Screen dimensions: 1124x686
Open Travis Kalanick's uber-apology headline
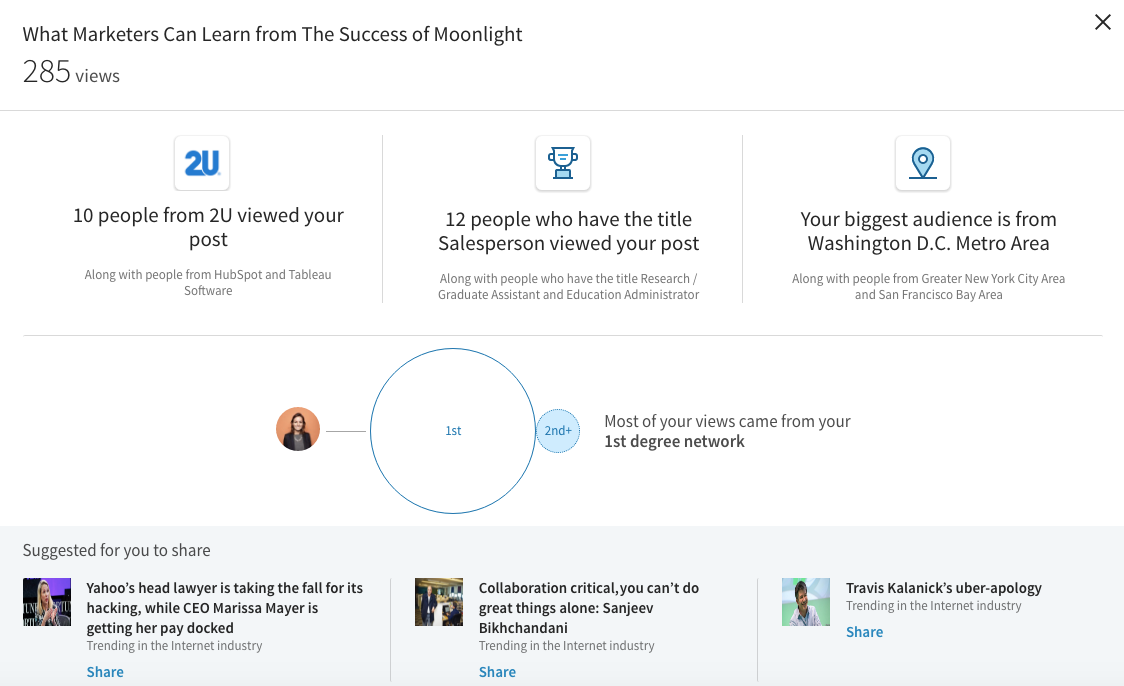pyautogui.click(x=943, y=588)
